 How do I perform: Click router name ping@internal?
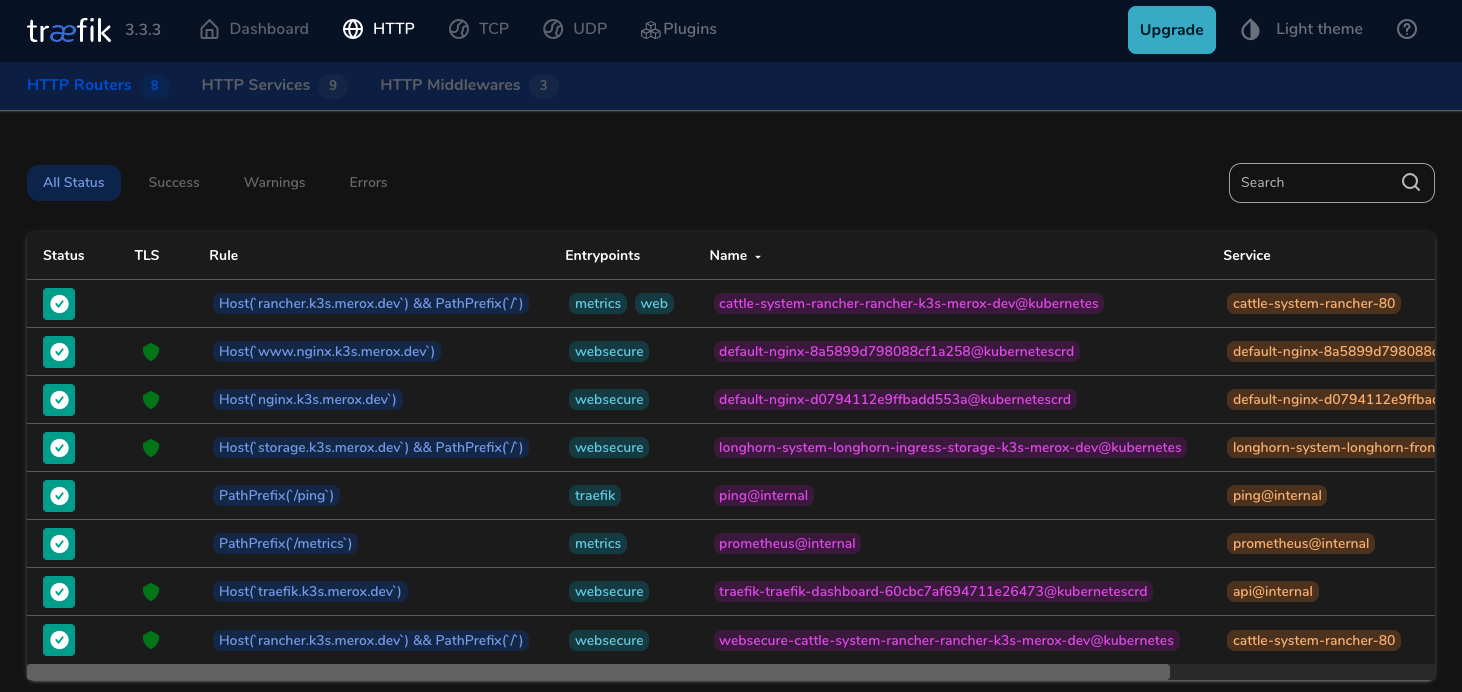point(764,495)
